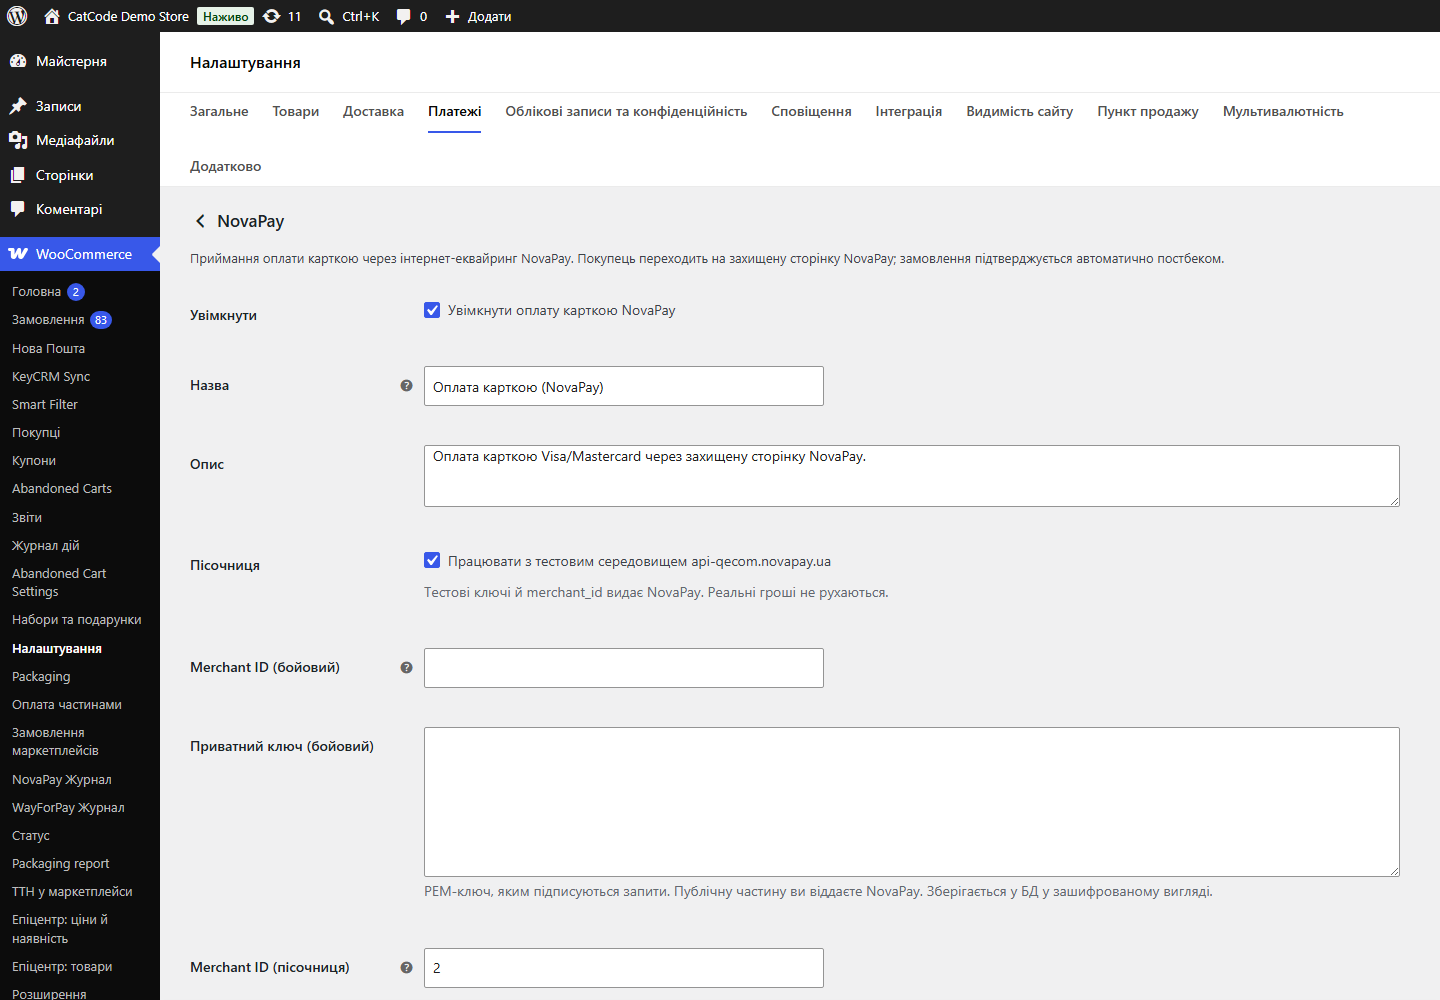Toggle Увімкнути оплату карткою NovaPay checkbox

coord(432,310)
